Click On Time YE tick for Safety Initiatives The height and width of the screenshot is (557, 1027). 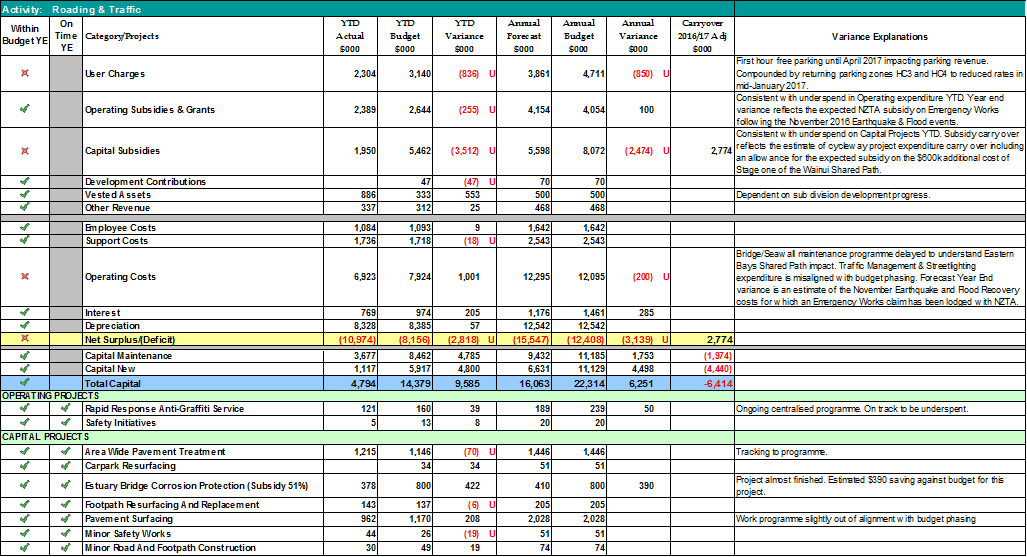pyautogui.click(x=66, y=423)
